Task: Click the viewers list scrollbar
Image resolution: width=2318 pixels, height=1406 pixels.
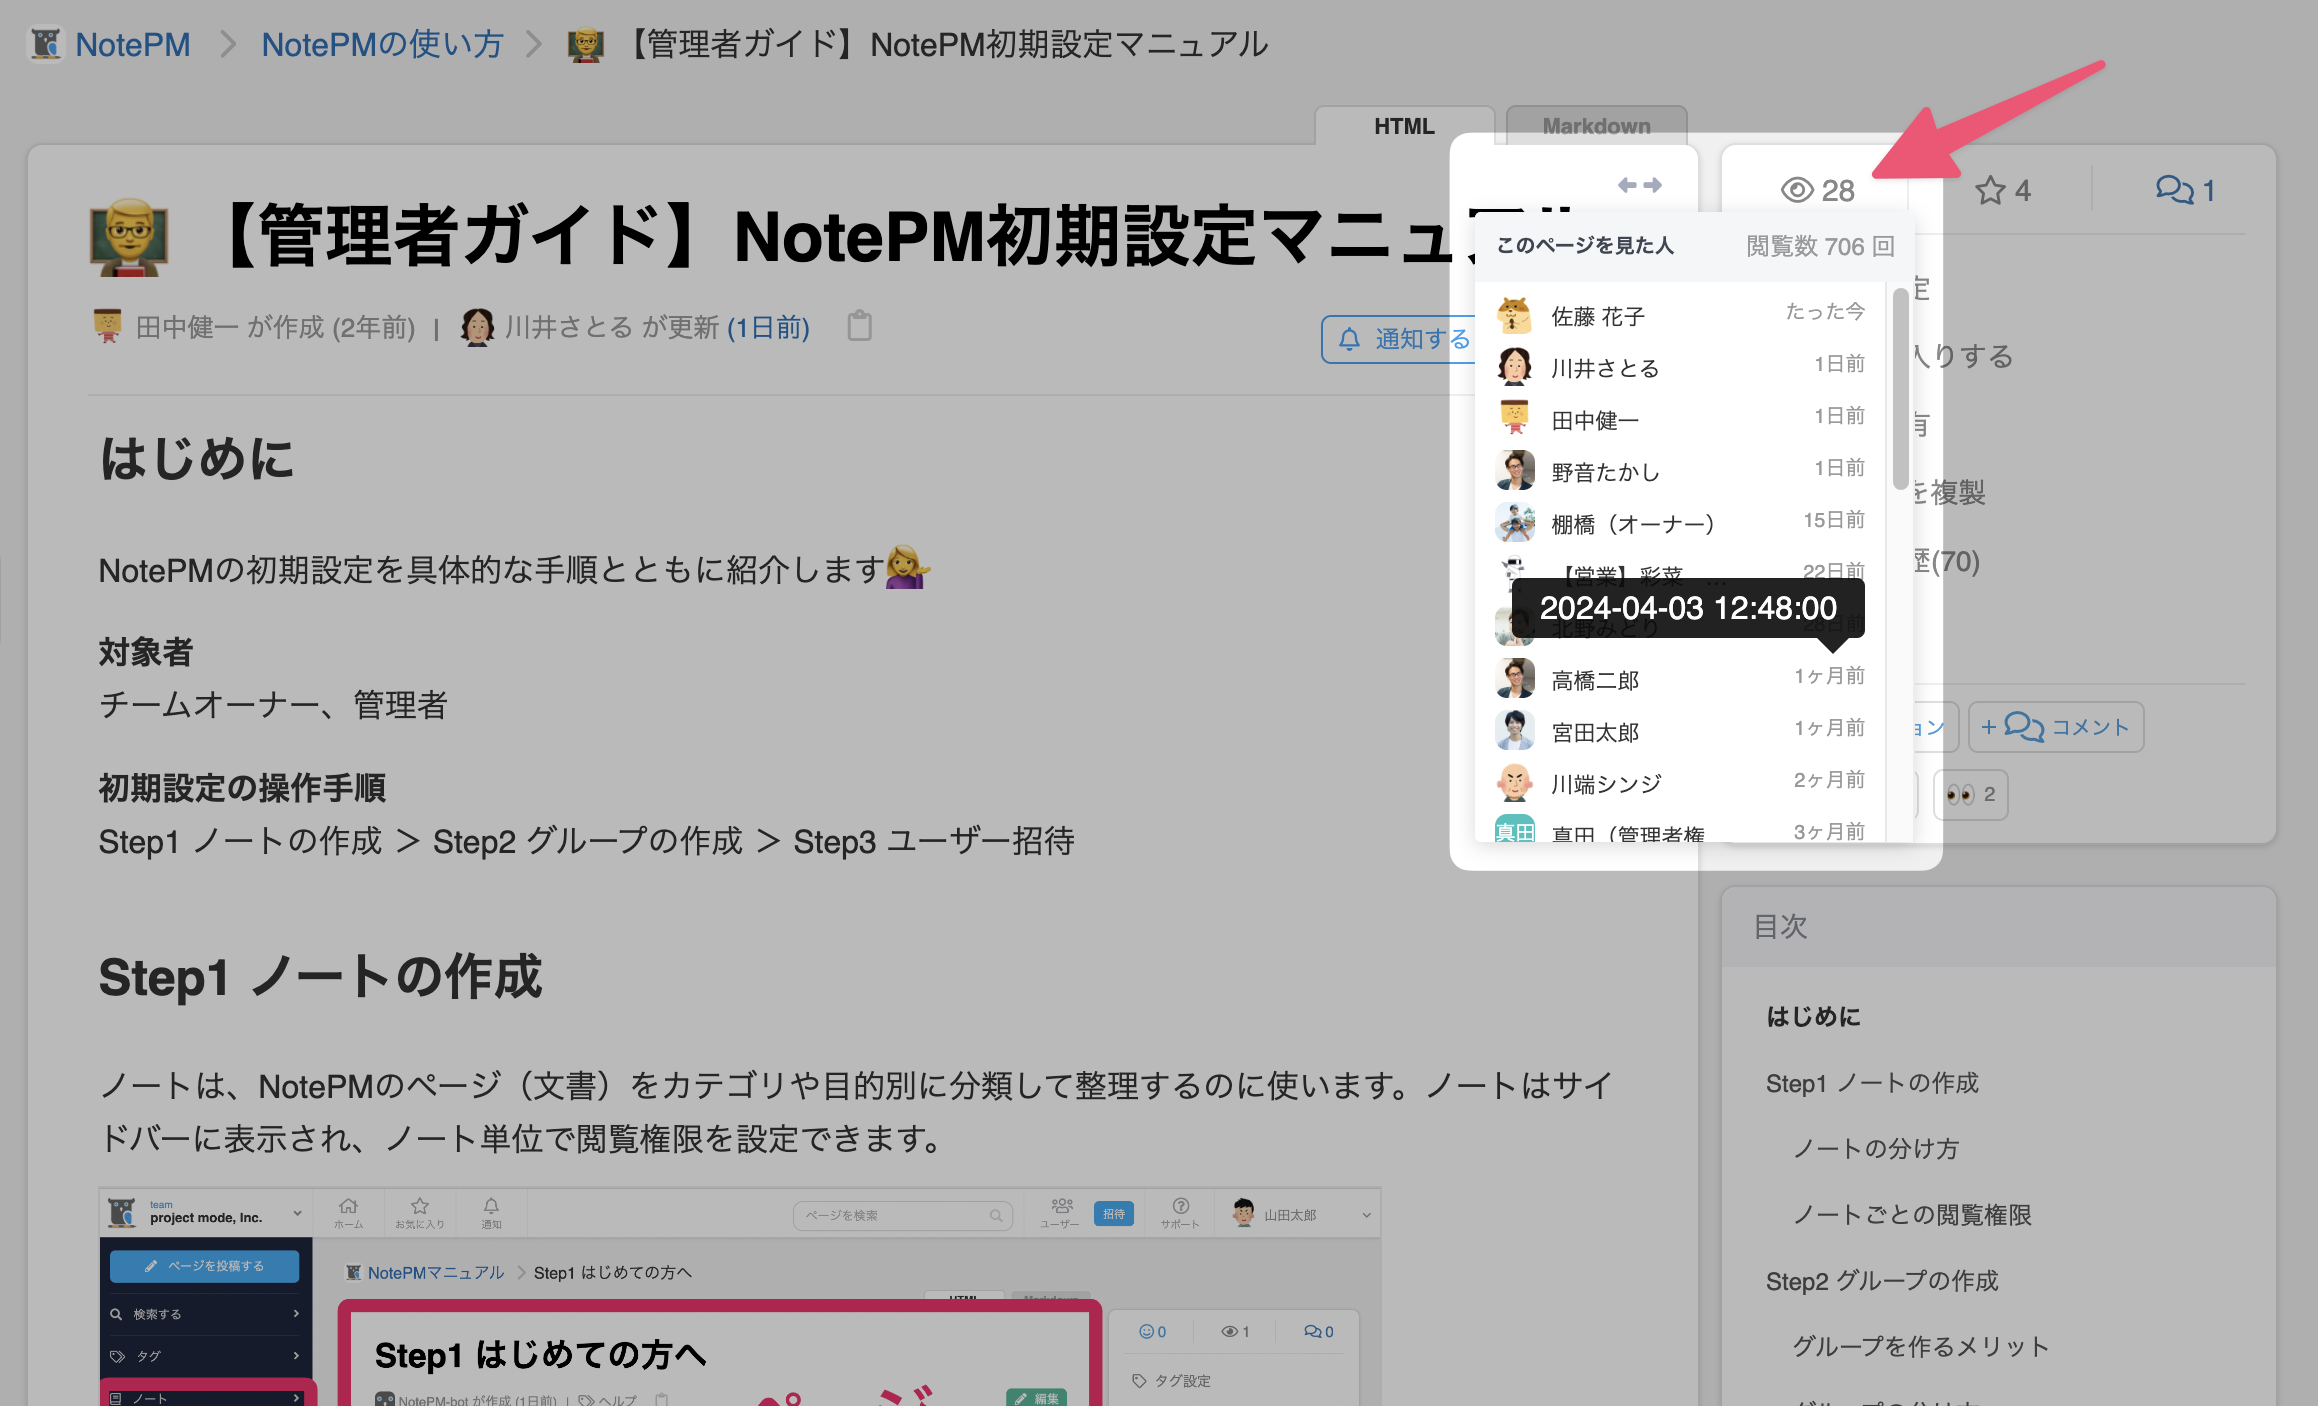Action: (1900, 390)
